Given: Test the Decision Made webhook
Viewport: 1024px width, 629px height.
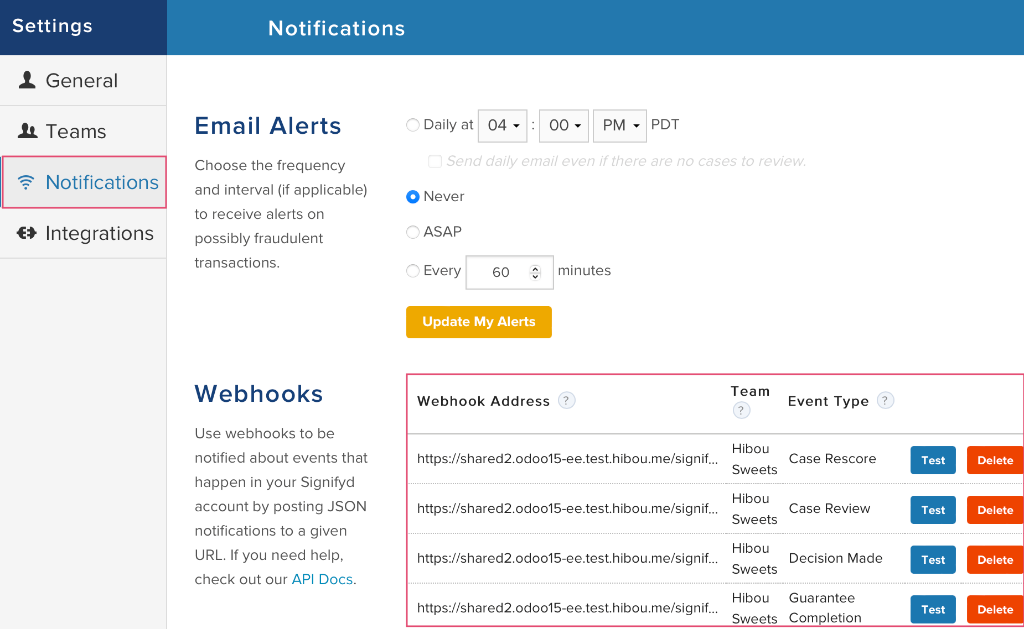Looking at the screenshot, I should click(933, 560).
